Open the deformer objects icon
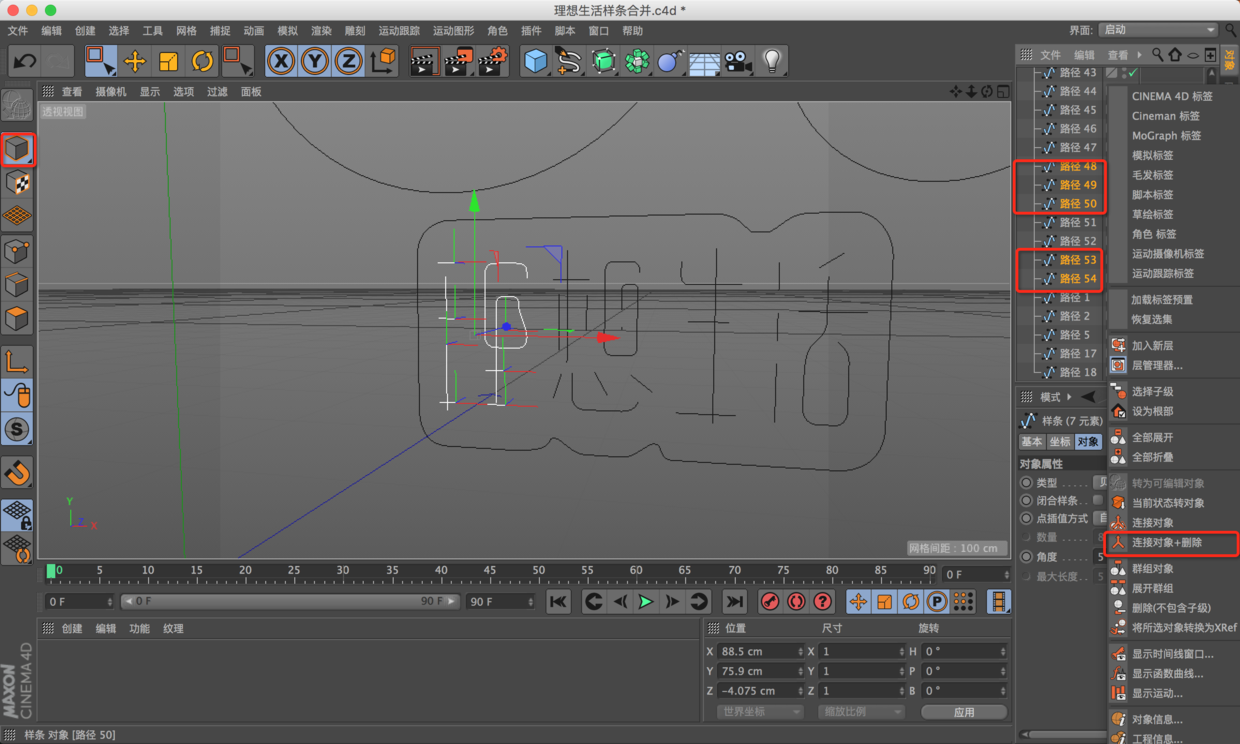Viewport: 1240px width, 744px height. coord(670,61)
